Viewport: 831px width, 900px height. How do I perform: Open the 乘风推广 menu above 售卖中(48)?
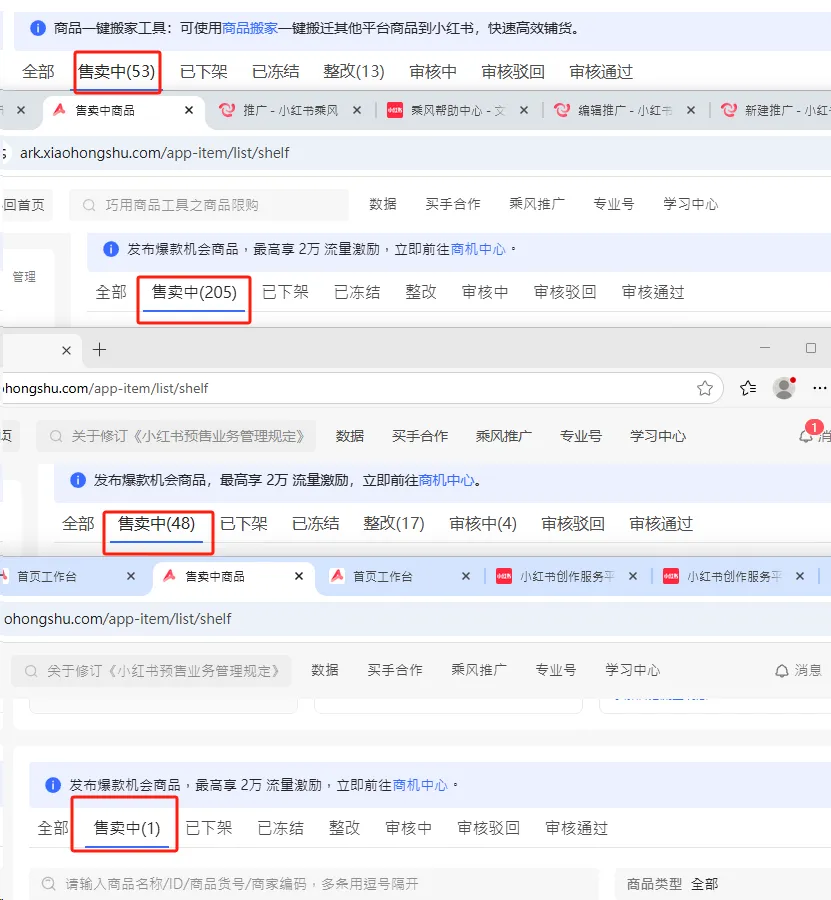pyautogui.click(x=503, y=436)
